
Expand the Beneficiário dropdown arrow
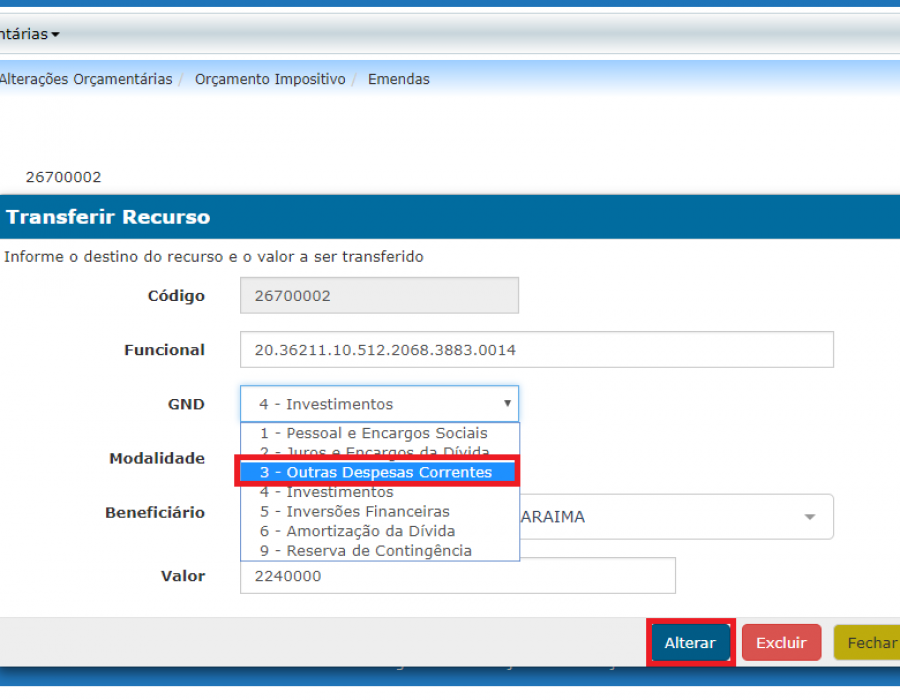point(809,517)
